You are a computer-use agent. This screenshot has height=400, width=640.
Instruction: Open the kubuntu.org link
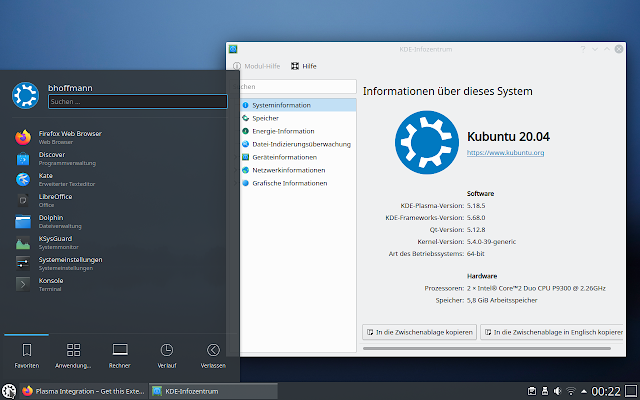pyautogui.click(x=505, y=153)
